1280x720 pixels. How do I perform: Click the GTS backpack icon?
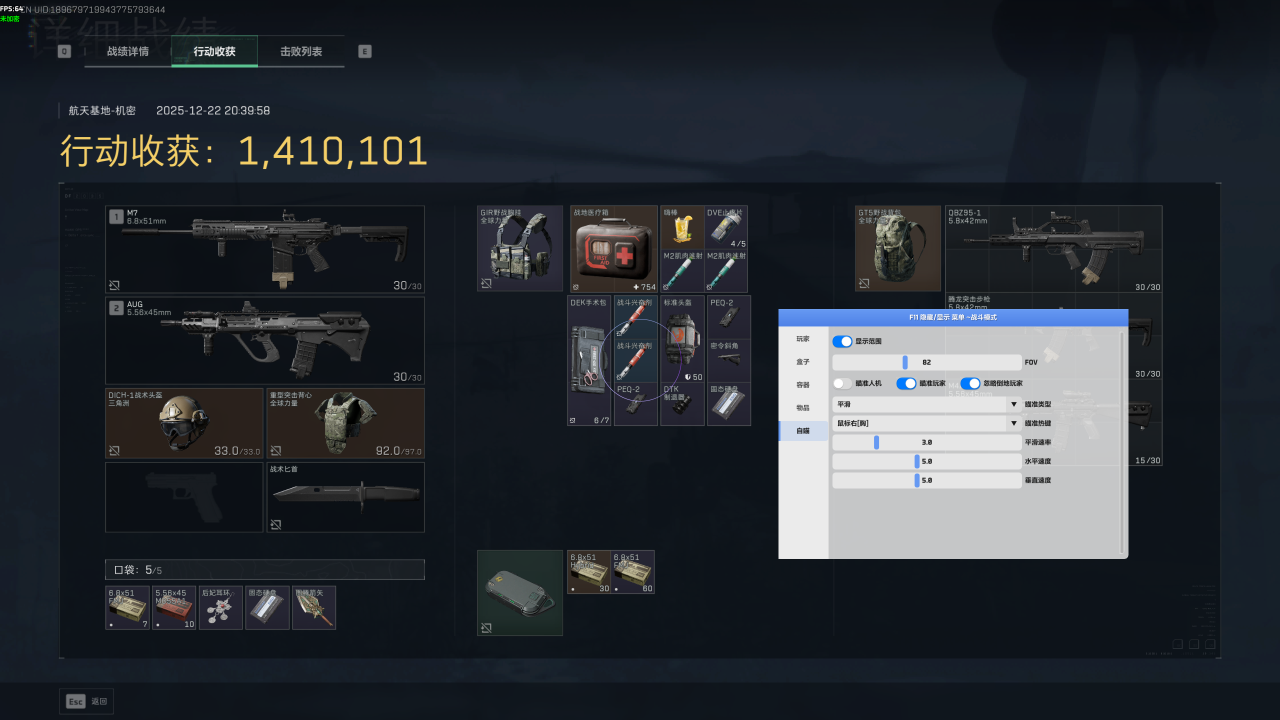[x=897, y=248]
